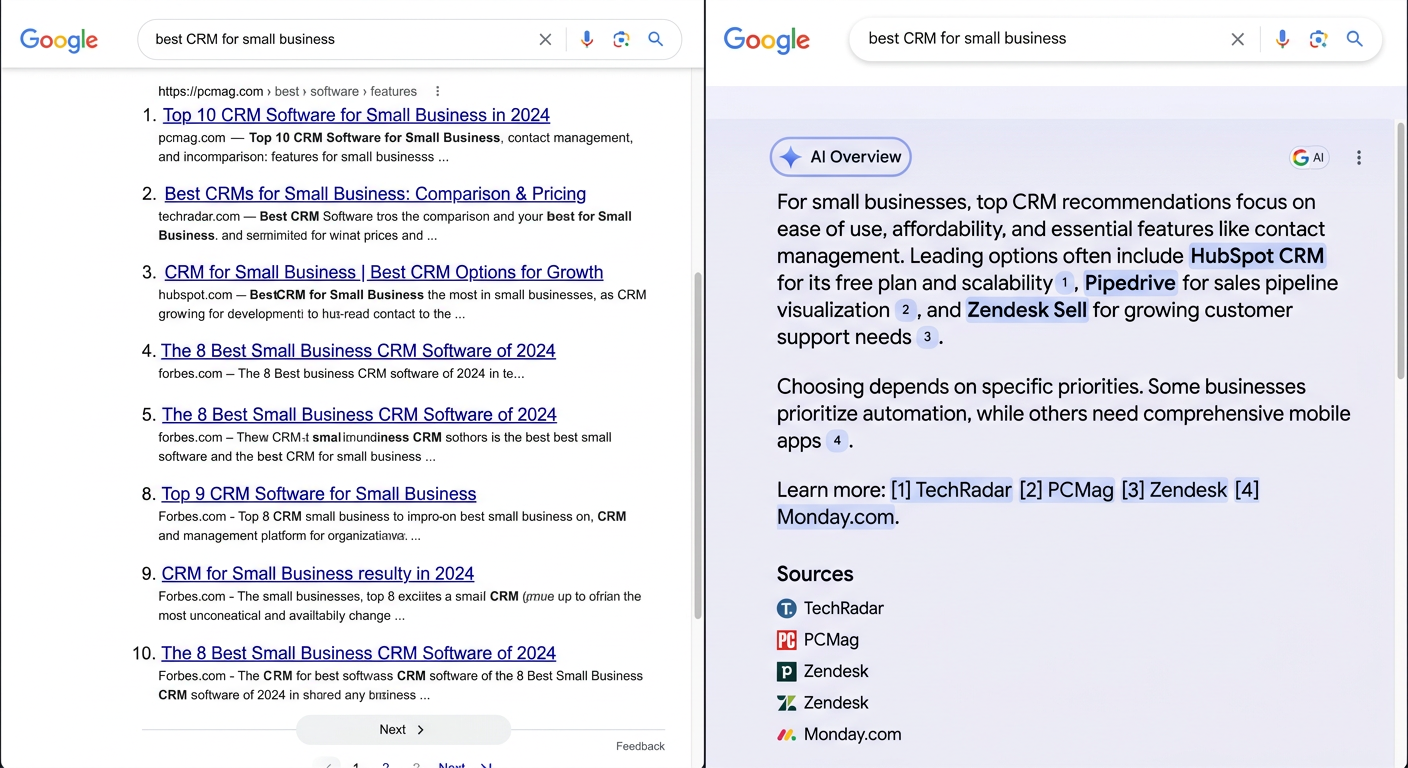Click the magnifier search icon in right window

point(1355,39)
